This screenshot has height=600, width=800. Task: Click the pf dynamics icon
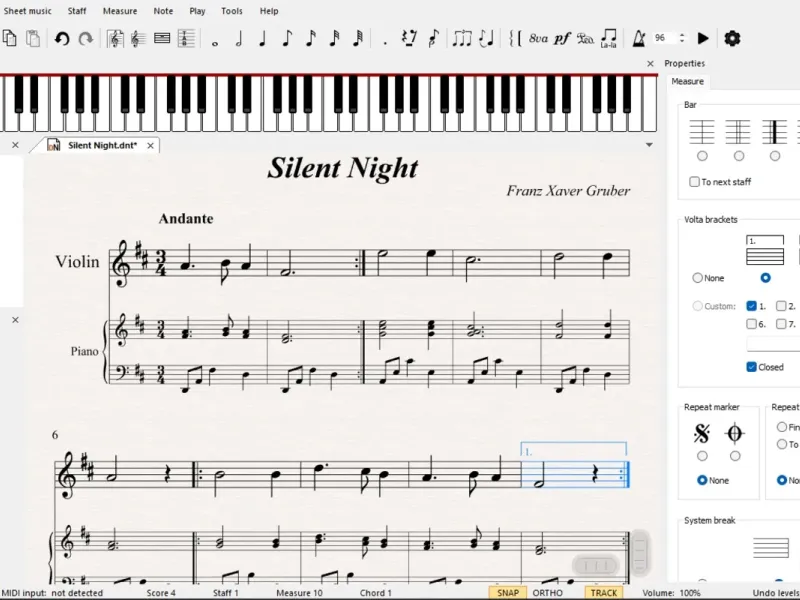click(x=562, y=38)
